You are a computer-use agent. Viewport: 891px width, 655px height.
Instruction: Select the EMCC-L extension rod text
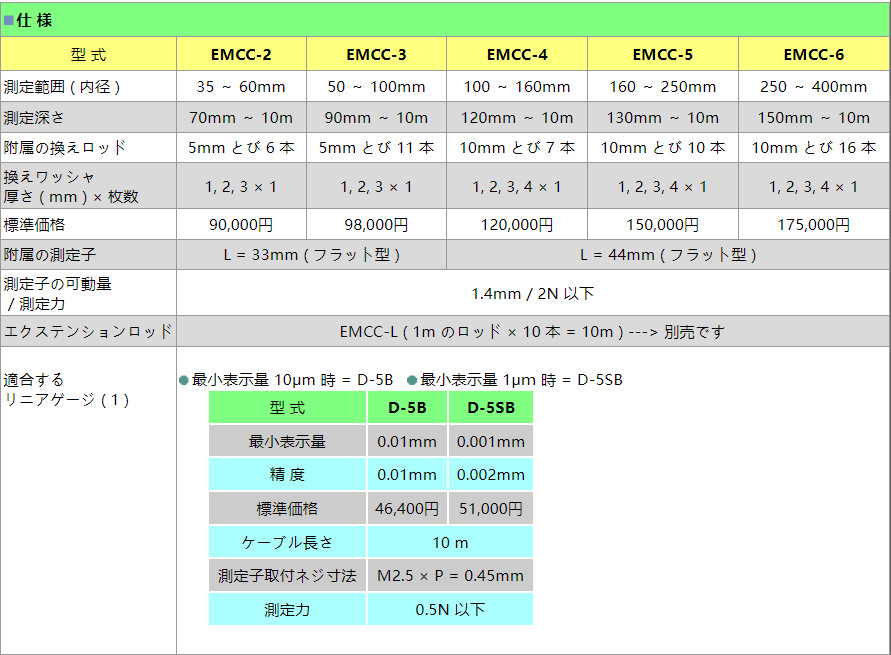(532, 331)
